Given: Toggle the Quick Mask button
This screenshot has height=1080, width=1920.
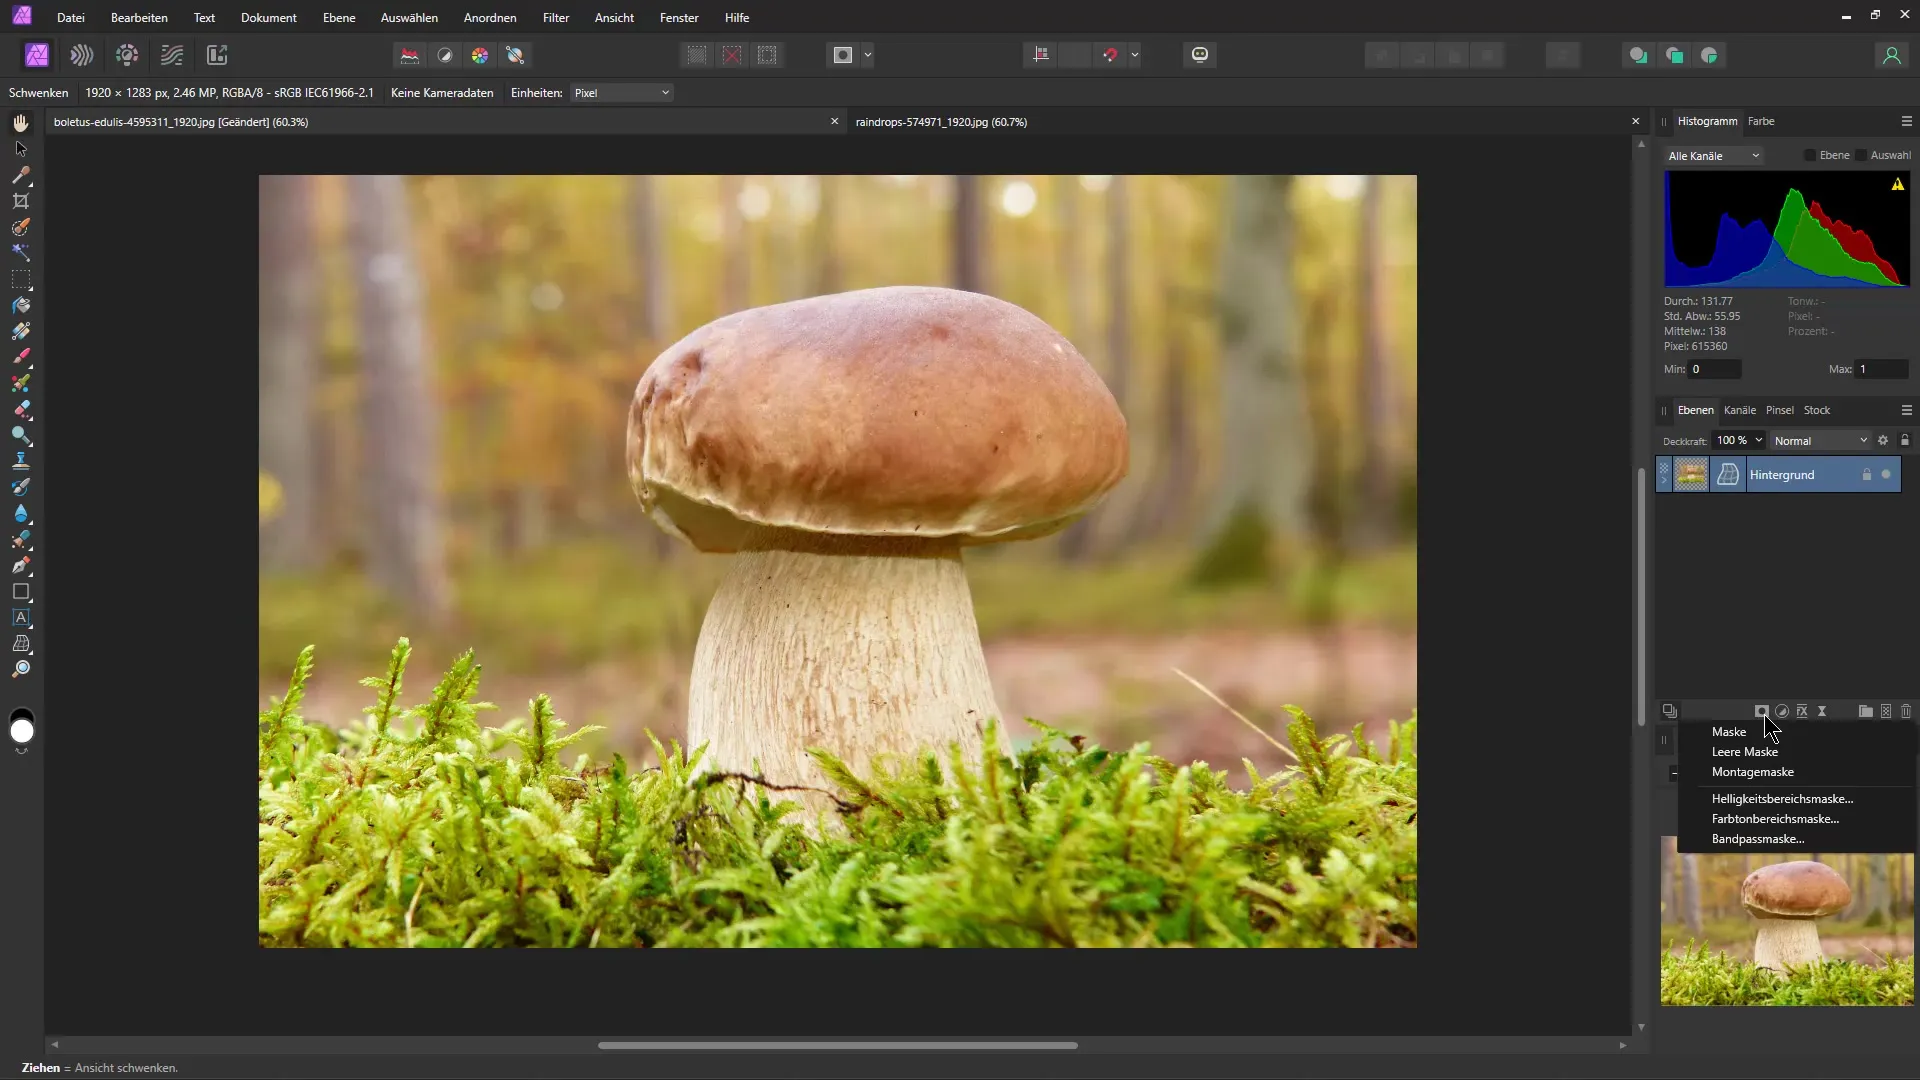Looking at the screenshot, I should click(x=843, y=55).
